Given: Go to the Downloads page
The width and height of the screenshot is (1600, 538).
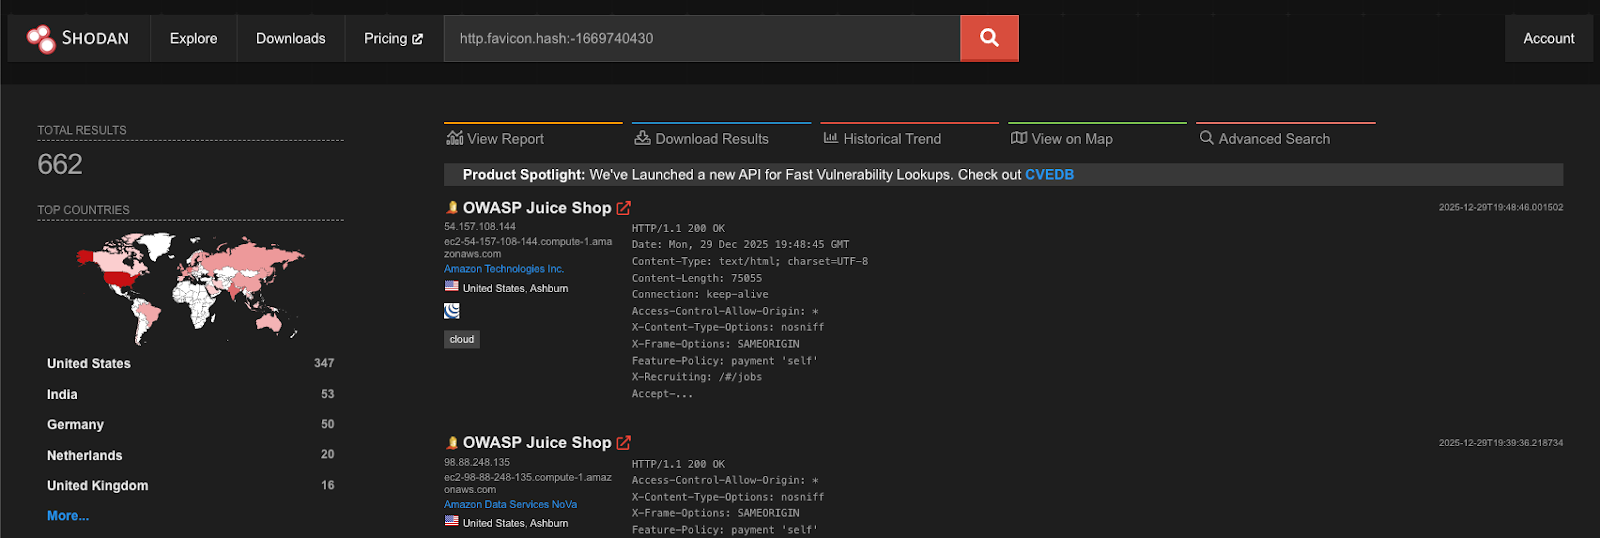Looking at the screenshot, I should point(290,38).
